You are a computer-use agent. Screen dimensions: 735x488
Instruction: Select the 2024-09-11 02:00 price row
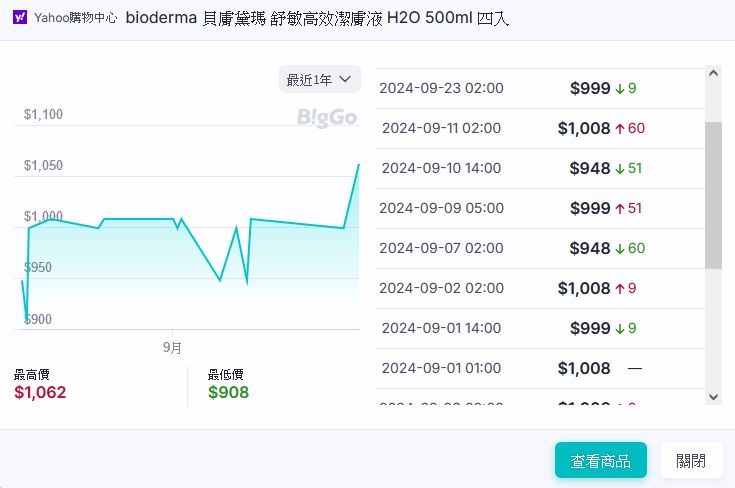pyautogui.click(x=540, y=128)
